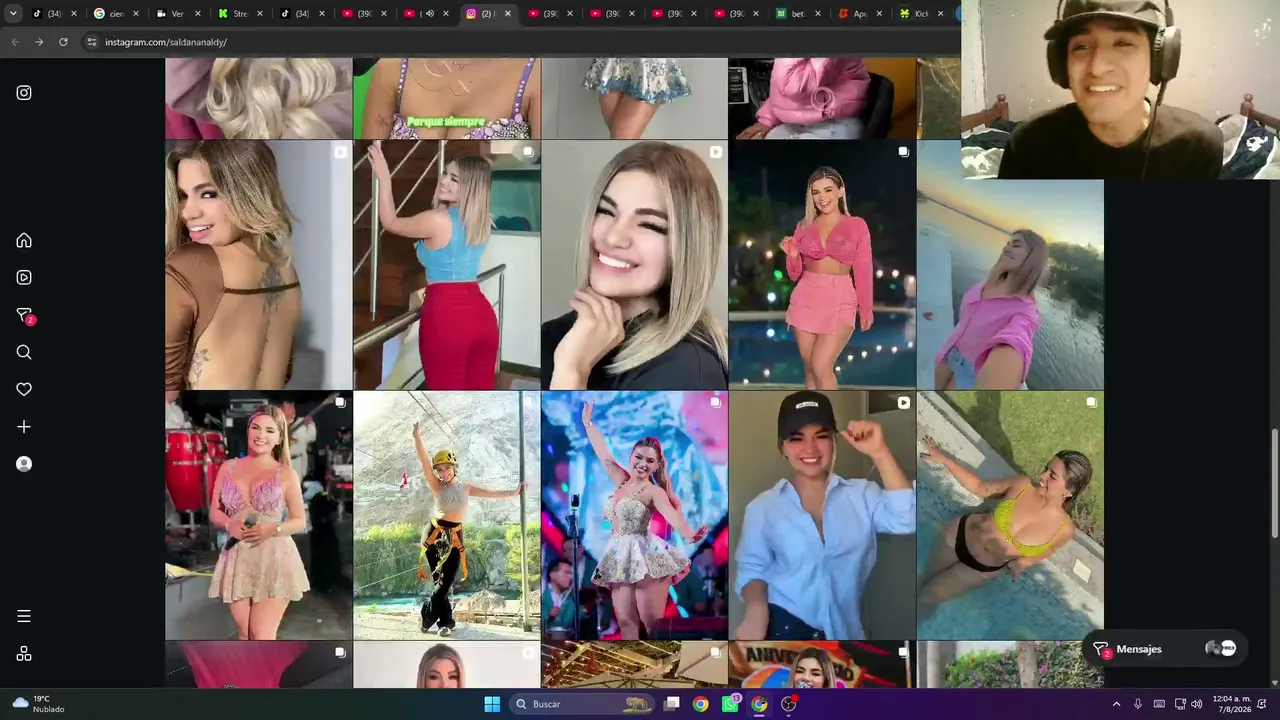Open the stage performance post in sparkly dress
The height and width of the screenshot is (720, 1280).
635,515
